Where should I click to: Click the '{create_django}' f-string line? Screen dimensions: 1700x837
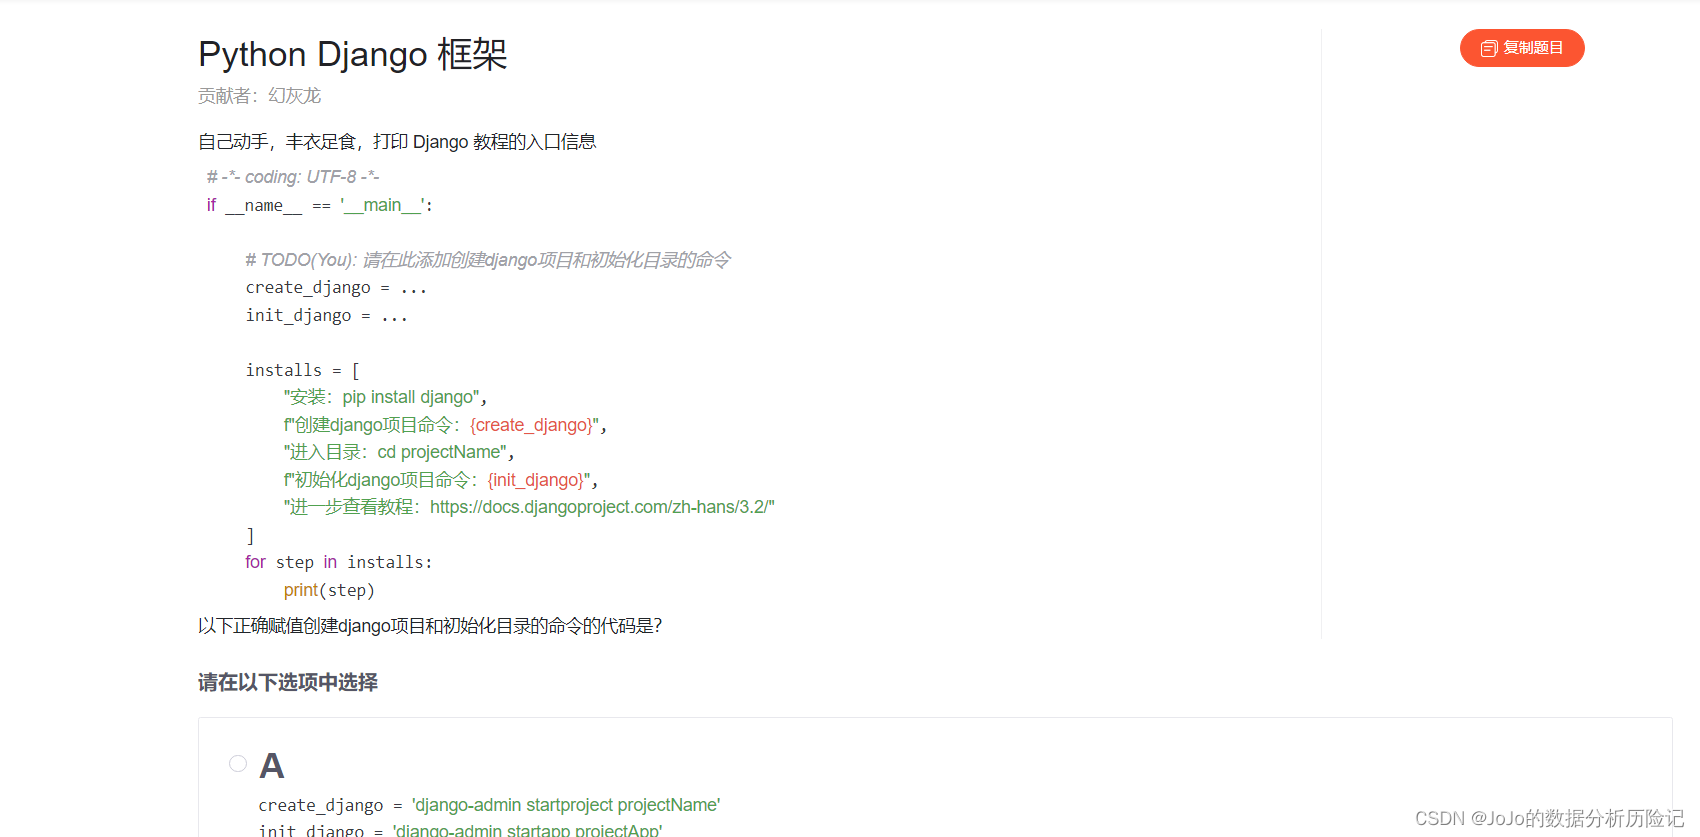445,425
